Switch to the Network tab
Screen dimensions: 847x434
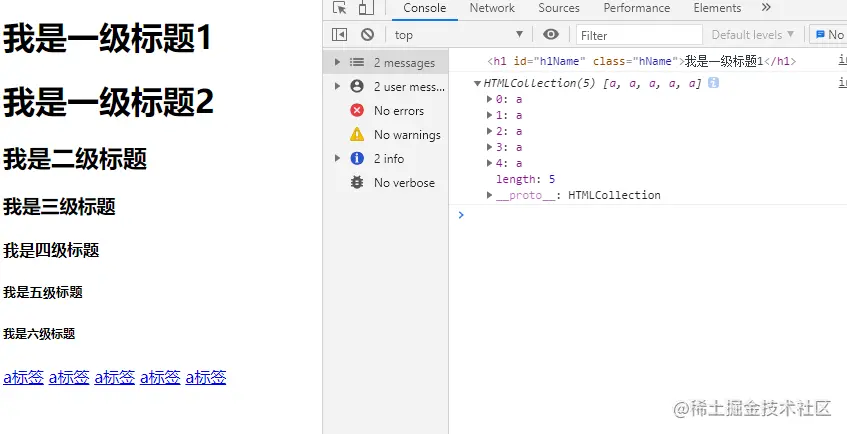click(x=492, y=8)
